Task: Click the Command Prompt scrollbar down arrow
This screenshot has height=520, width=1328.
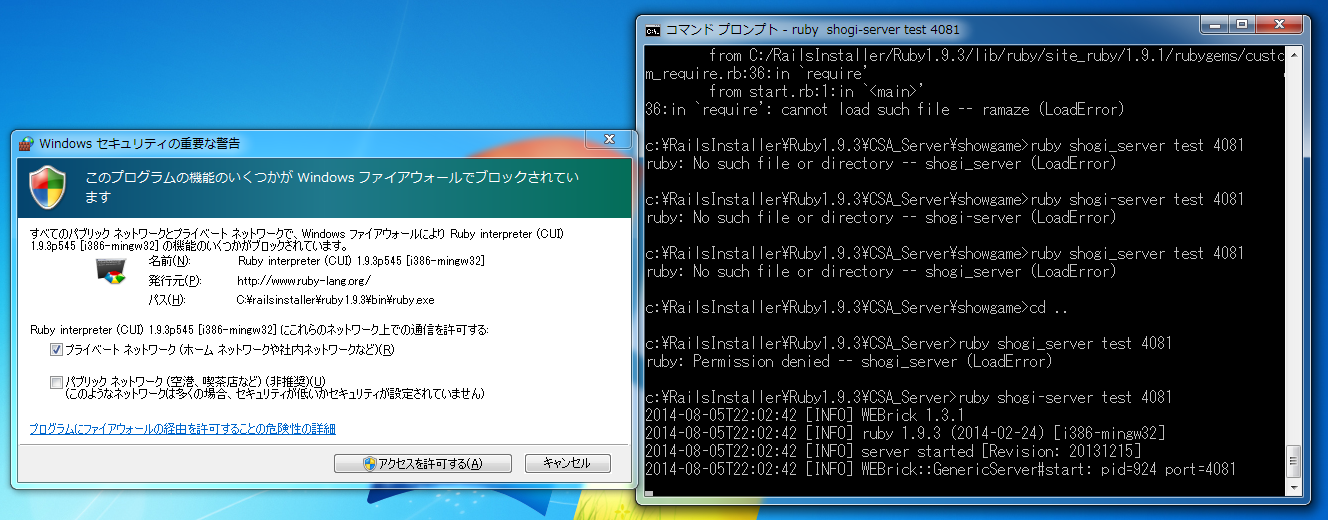Action: coord(1292,487)
